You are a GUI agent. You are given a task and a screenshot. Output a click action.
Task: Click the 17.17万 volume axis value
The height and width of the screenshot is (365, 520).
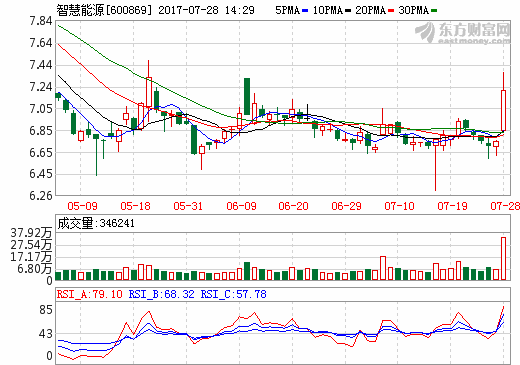tap(31, 257)
